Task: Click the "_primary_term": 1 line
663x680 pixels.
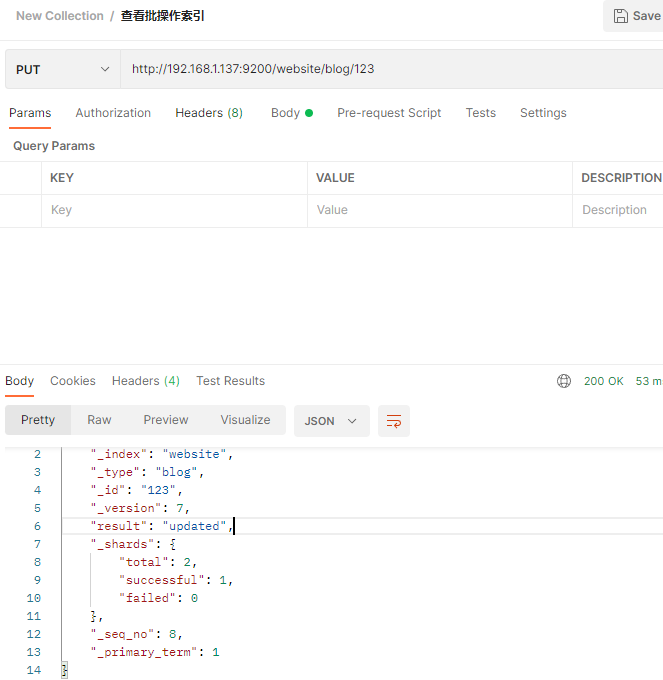Action: 155,652
